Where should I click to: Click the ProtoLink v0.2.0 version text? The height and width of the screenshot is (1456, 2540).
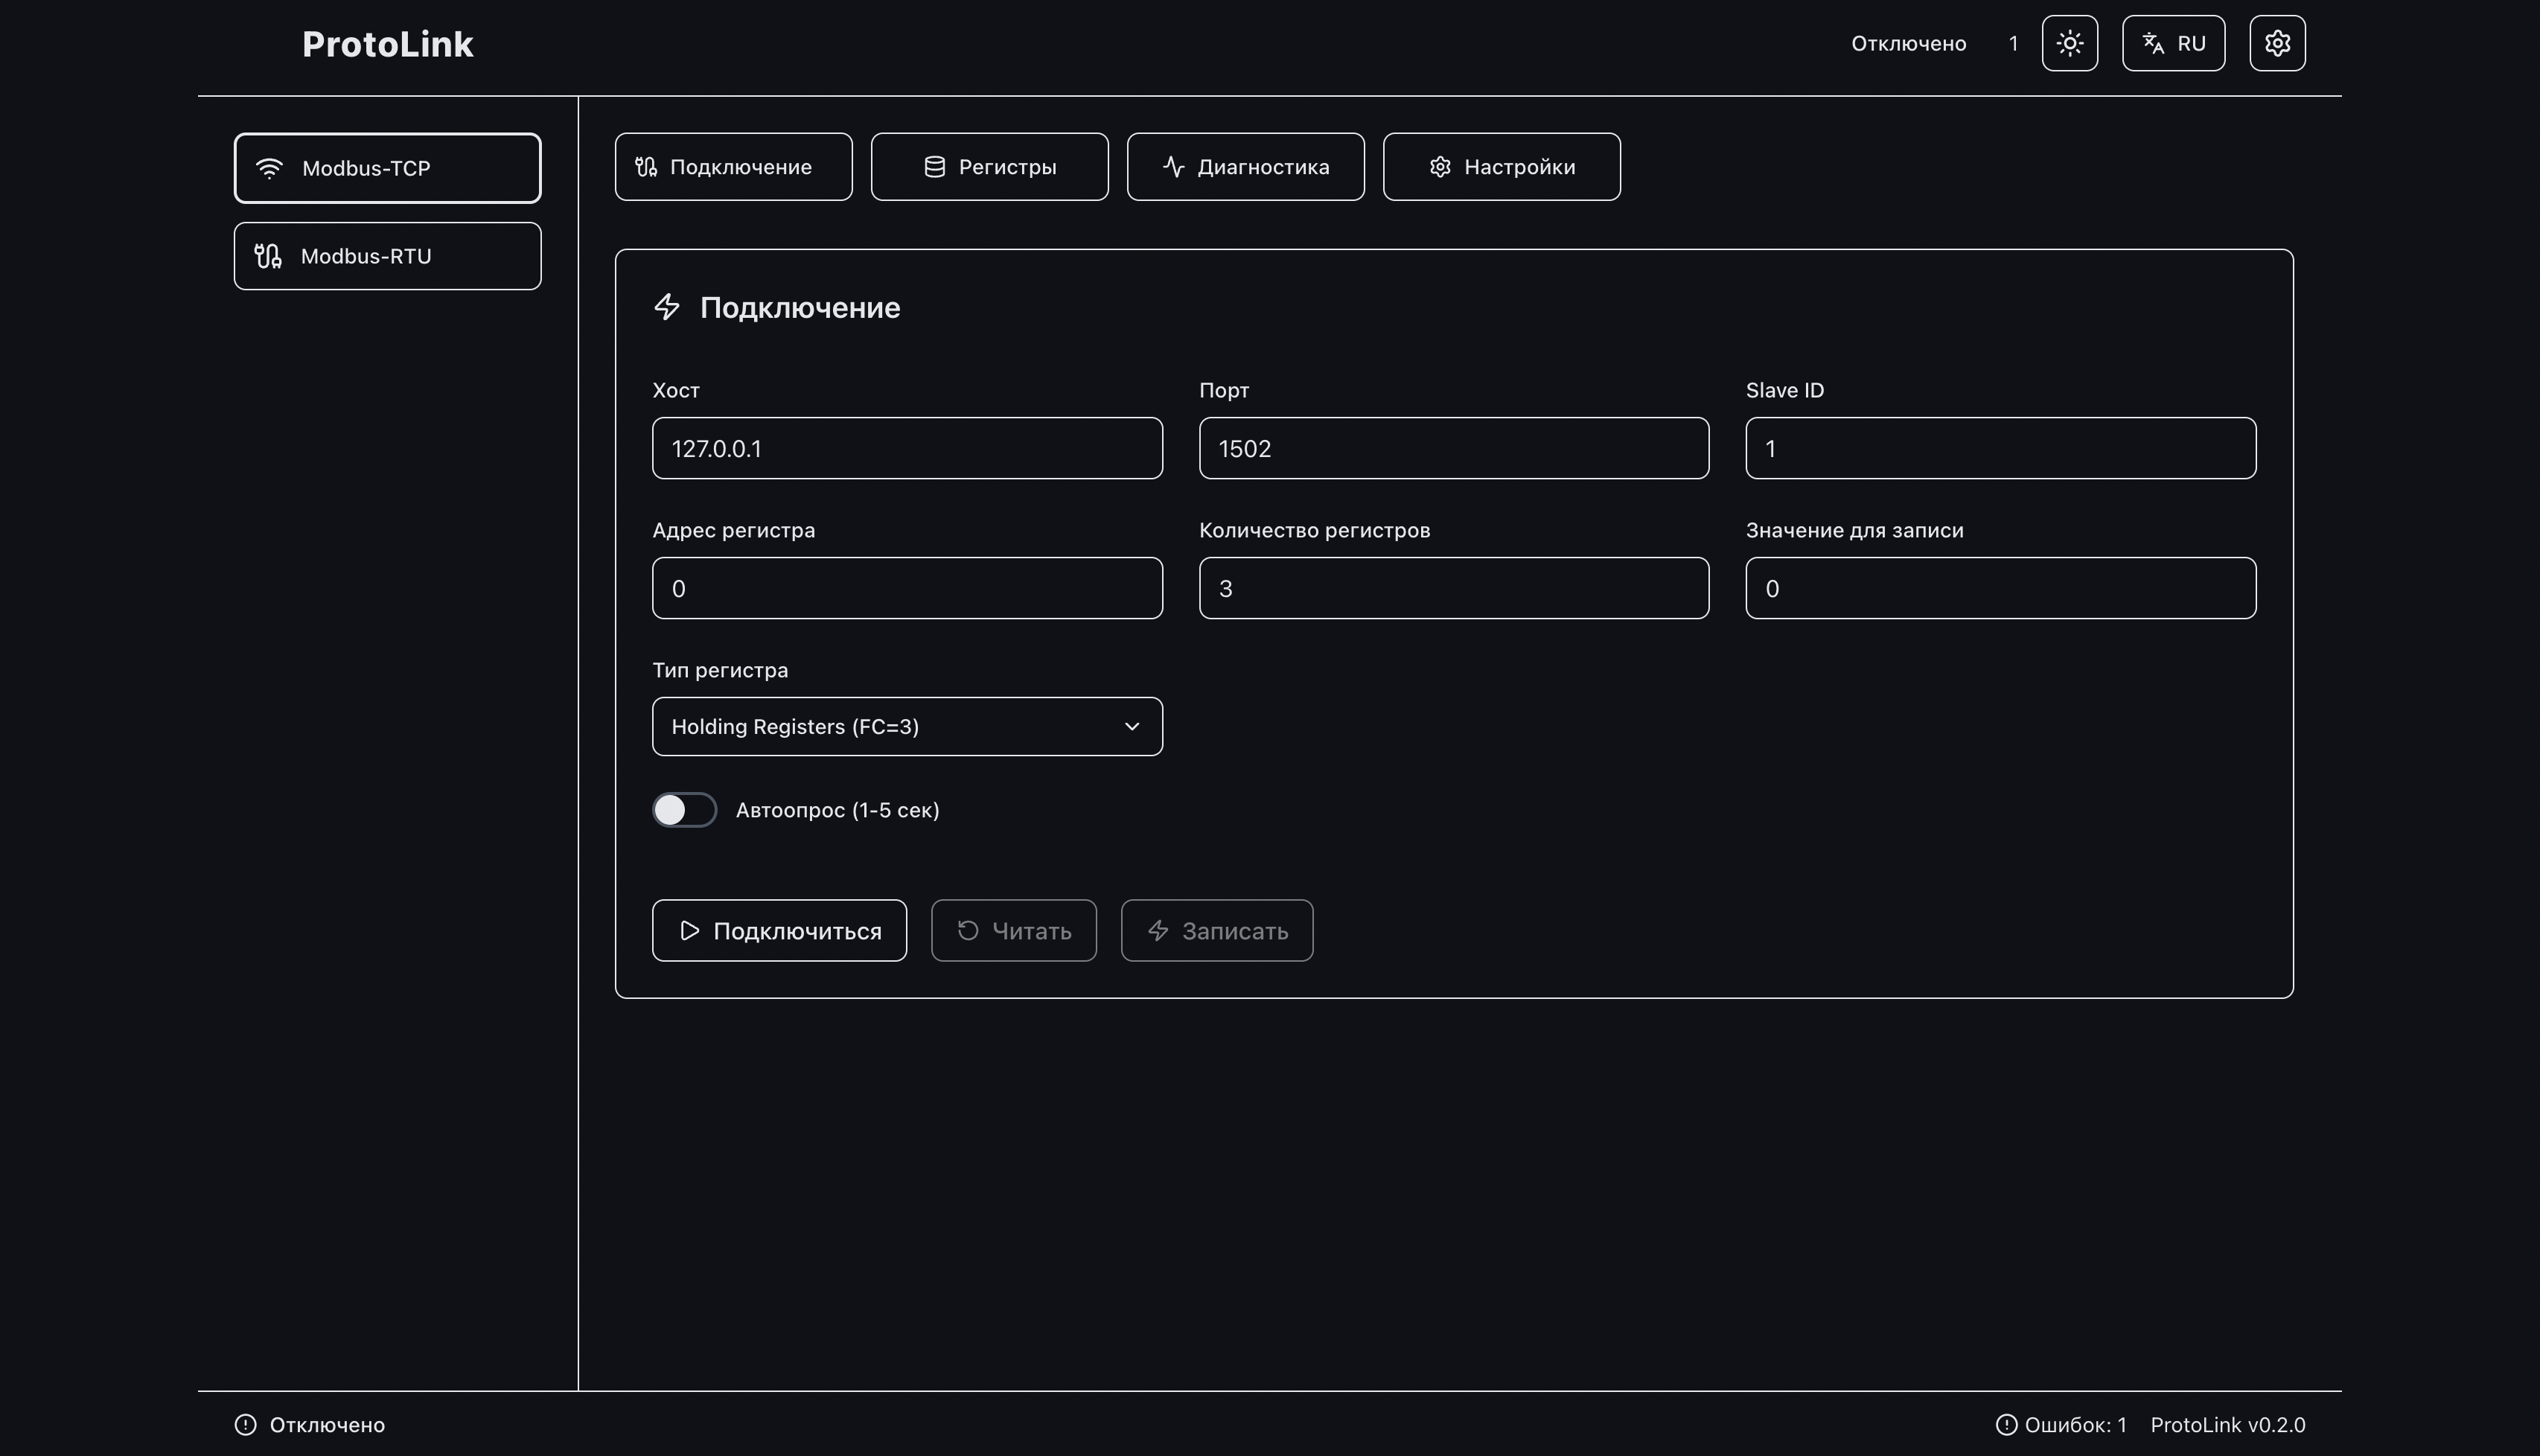(2228, 1425)
